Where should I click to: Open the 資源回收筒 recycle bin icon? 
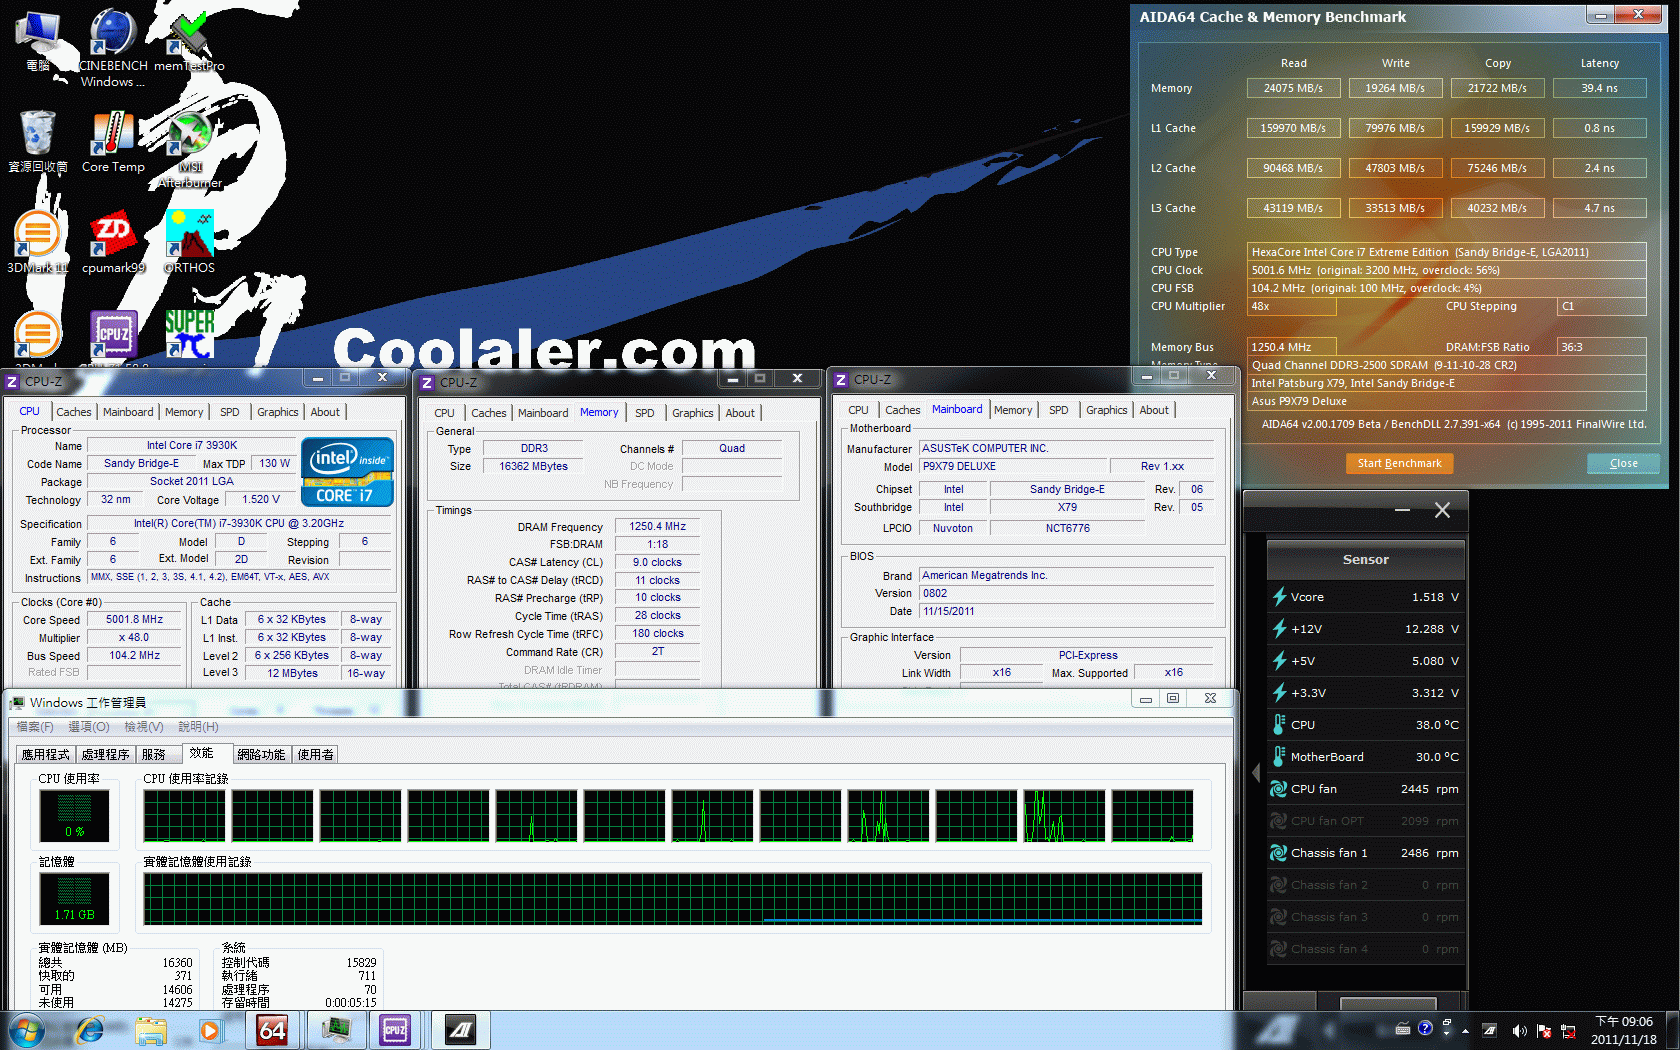click(x=37, y=142)
